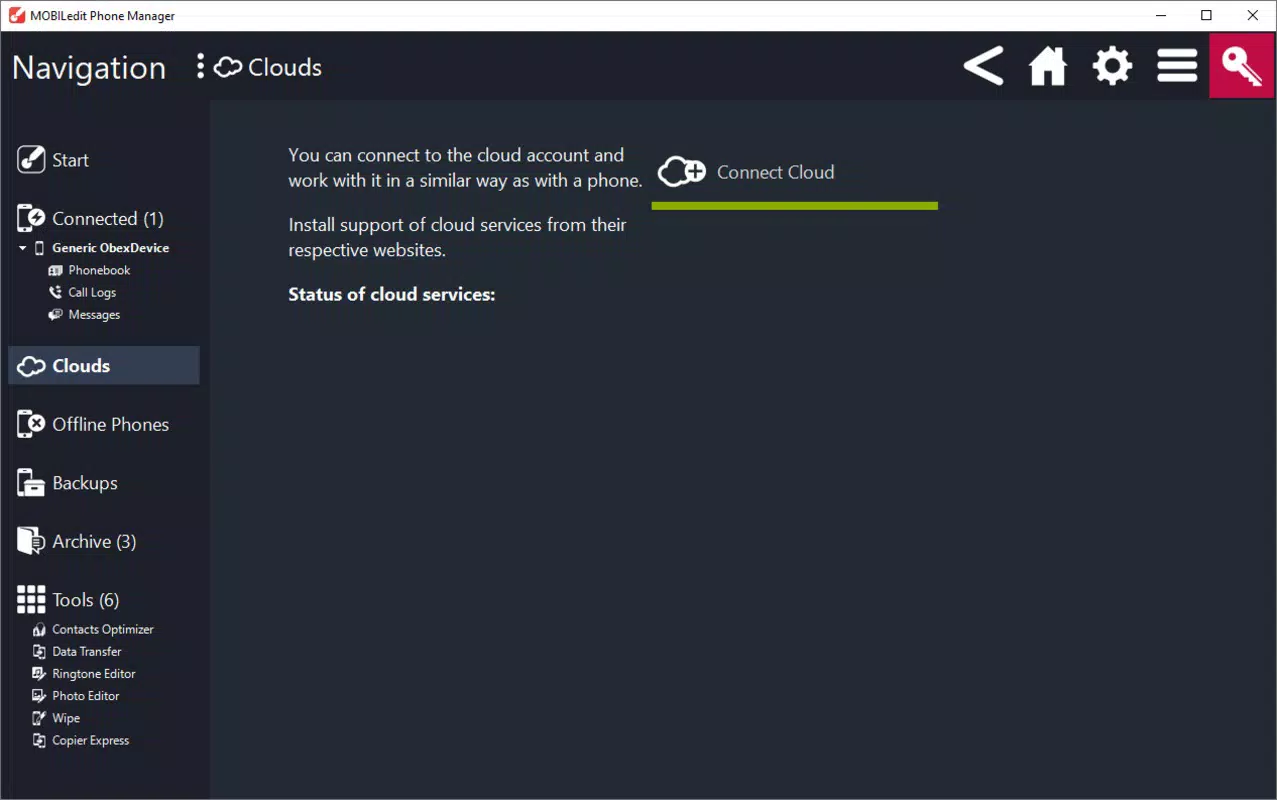Click the red key activation icon
This screenshot has height=800, width=1277.
(1241, 66)
